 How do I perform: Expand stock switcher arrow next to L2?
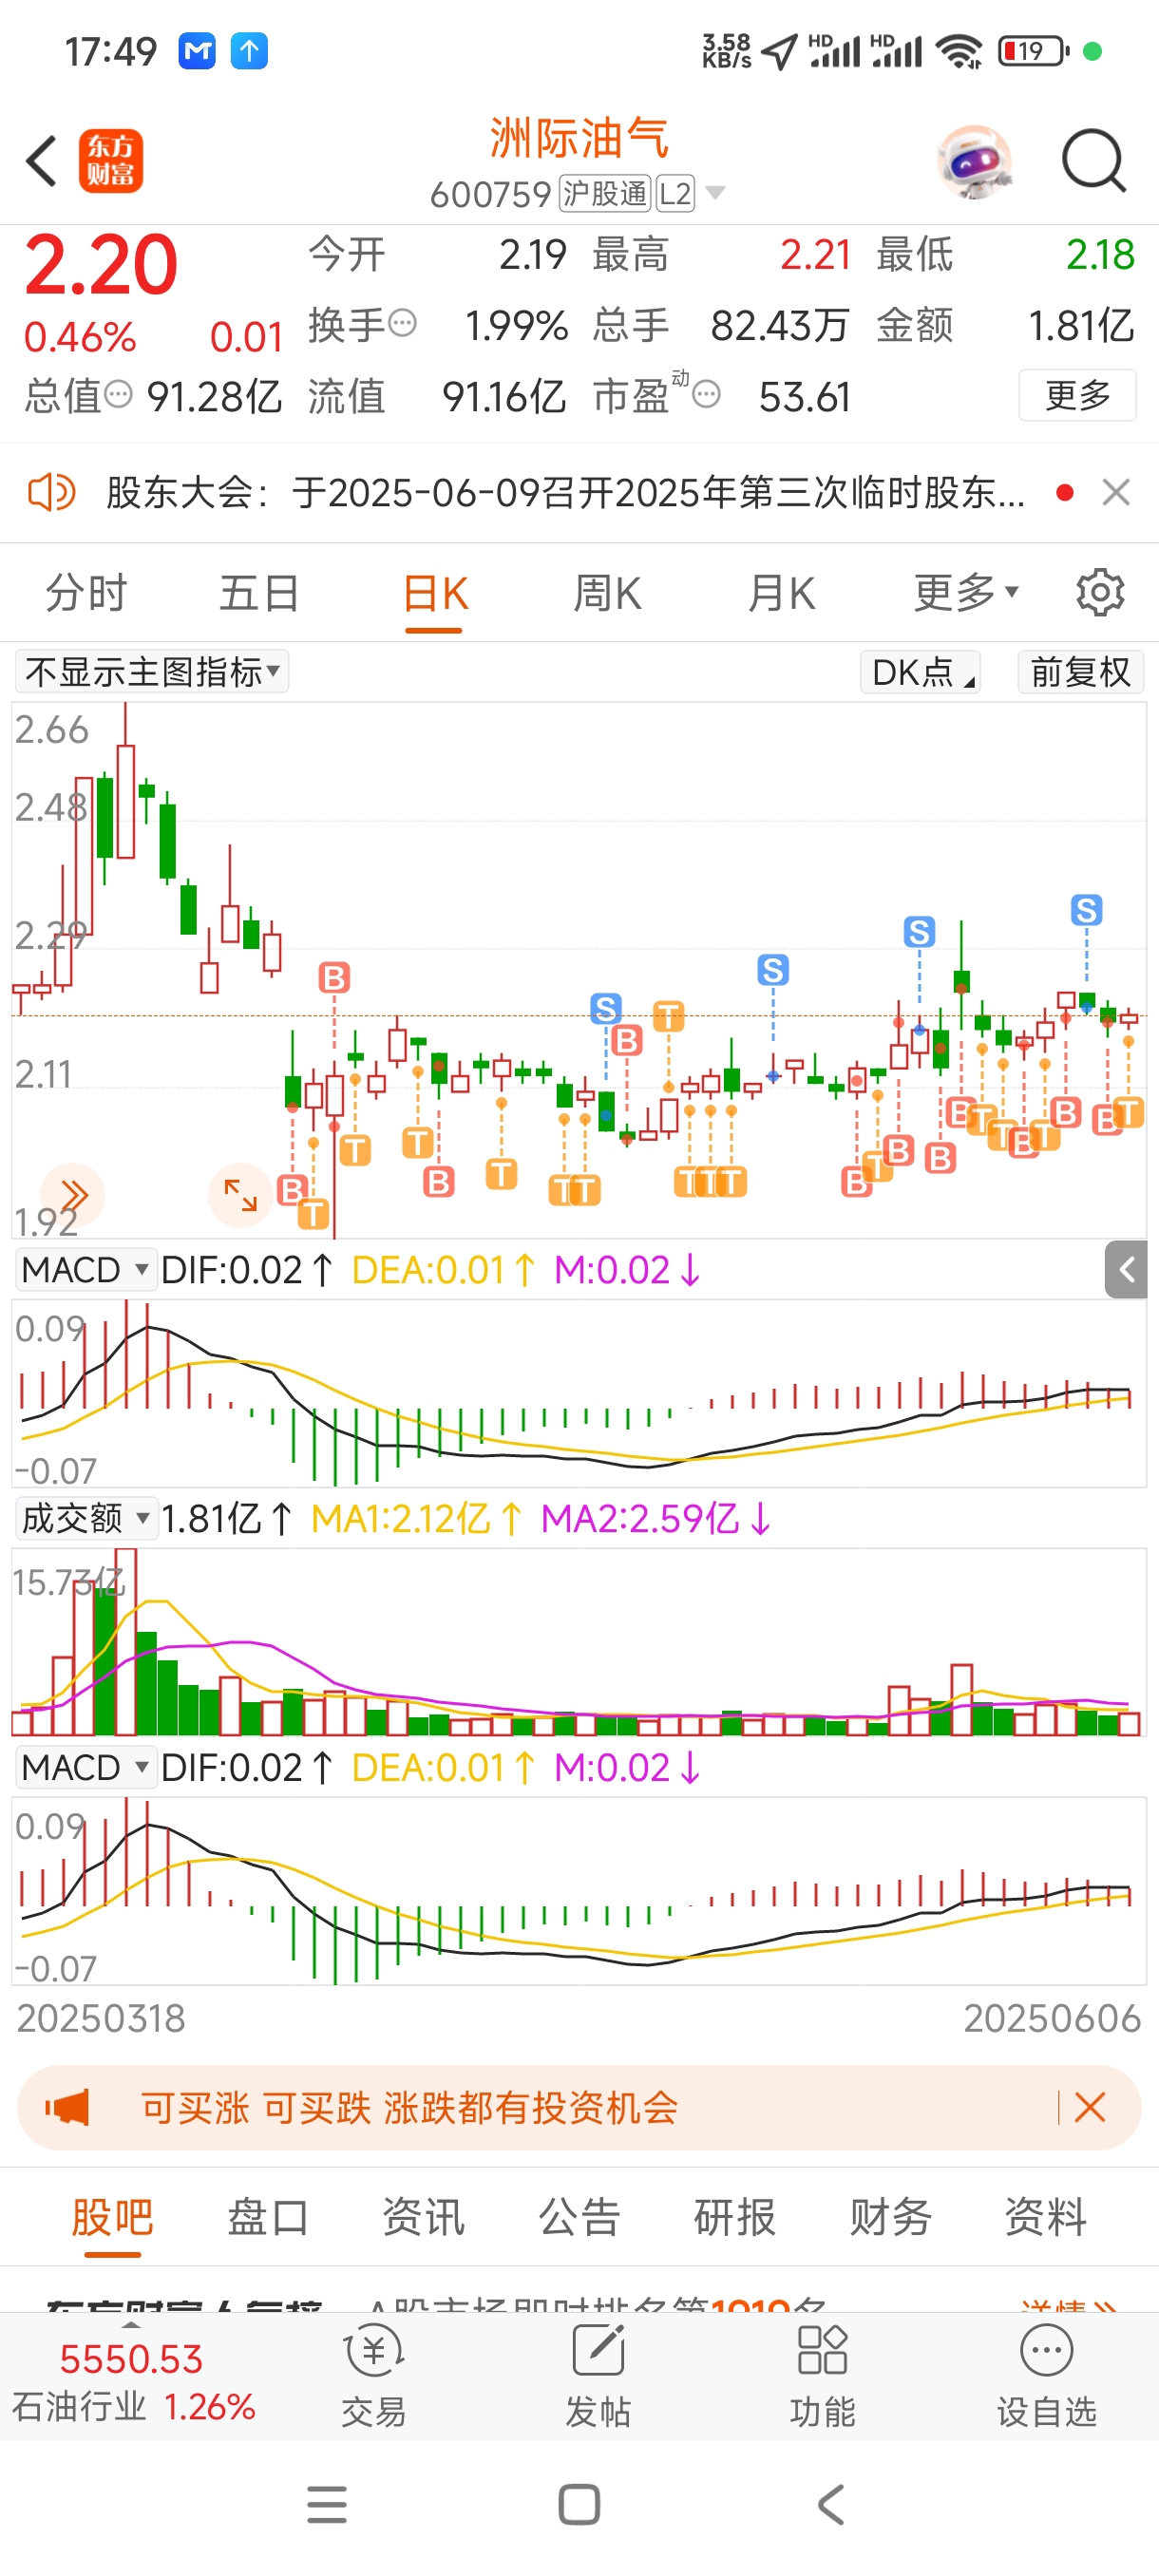(715, 192)
